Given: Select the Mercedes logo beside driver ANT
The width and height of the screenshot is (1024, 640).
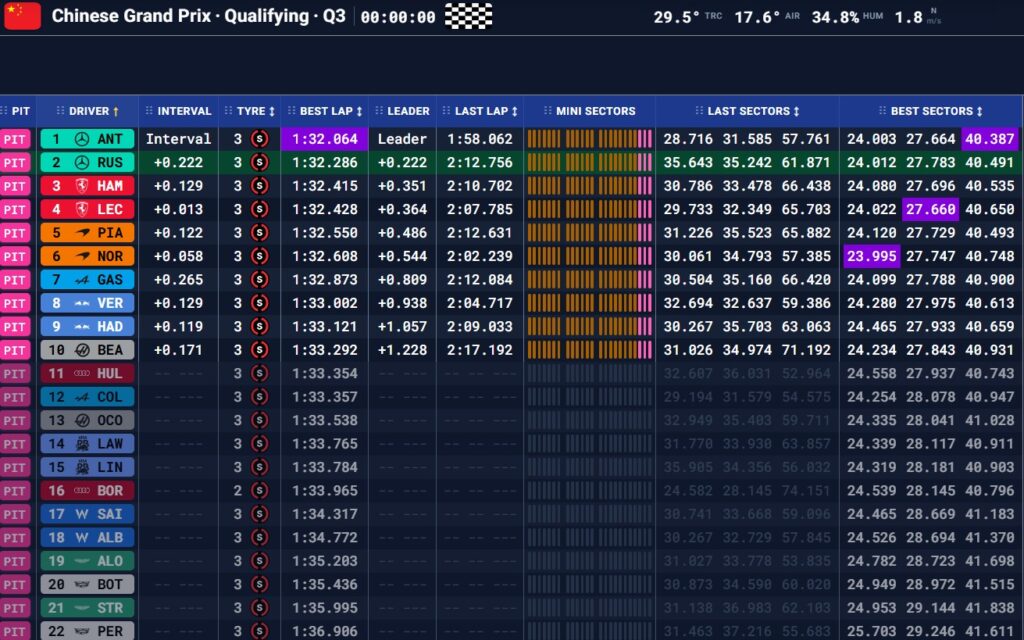Looking at the screenshot, I should click(80, 138).
